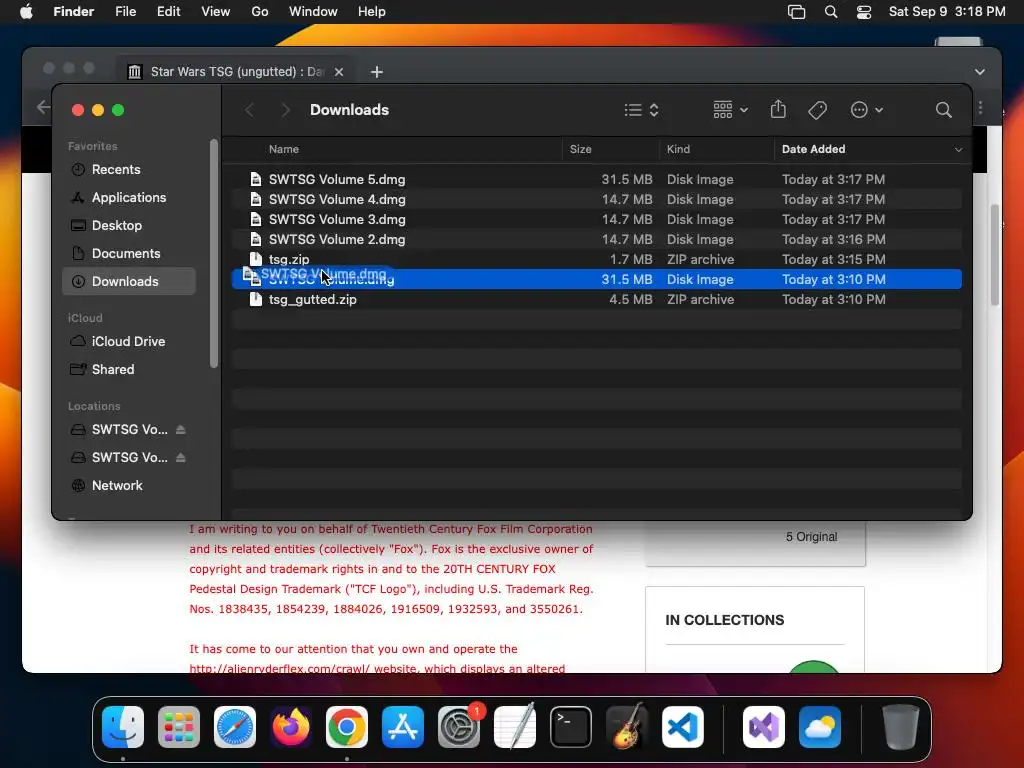
Task: Expand Chrome tab list chevron
Action: [979, 72]
